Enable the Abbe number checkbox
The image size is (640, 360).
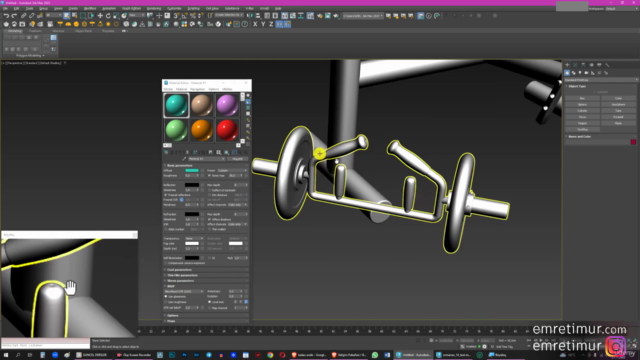[165, 229]
